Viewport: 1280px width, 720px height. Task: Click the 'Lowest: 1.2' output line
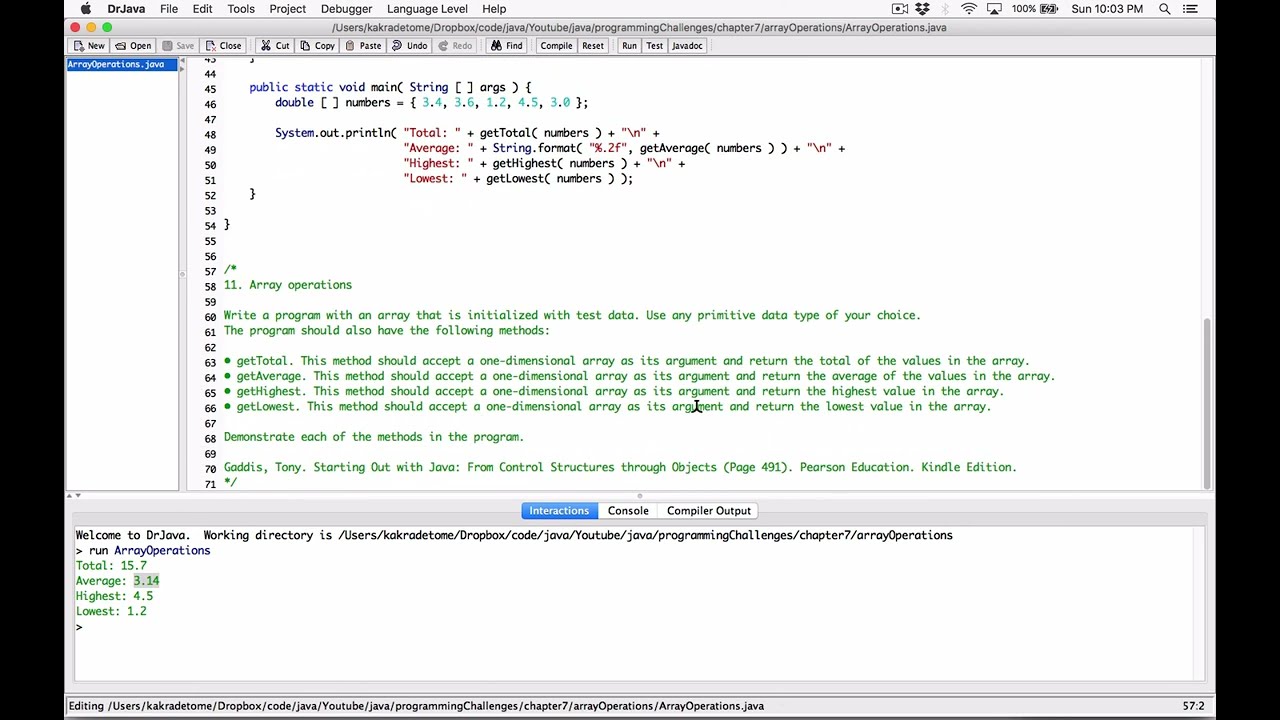point(111,611)
